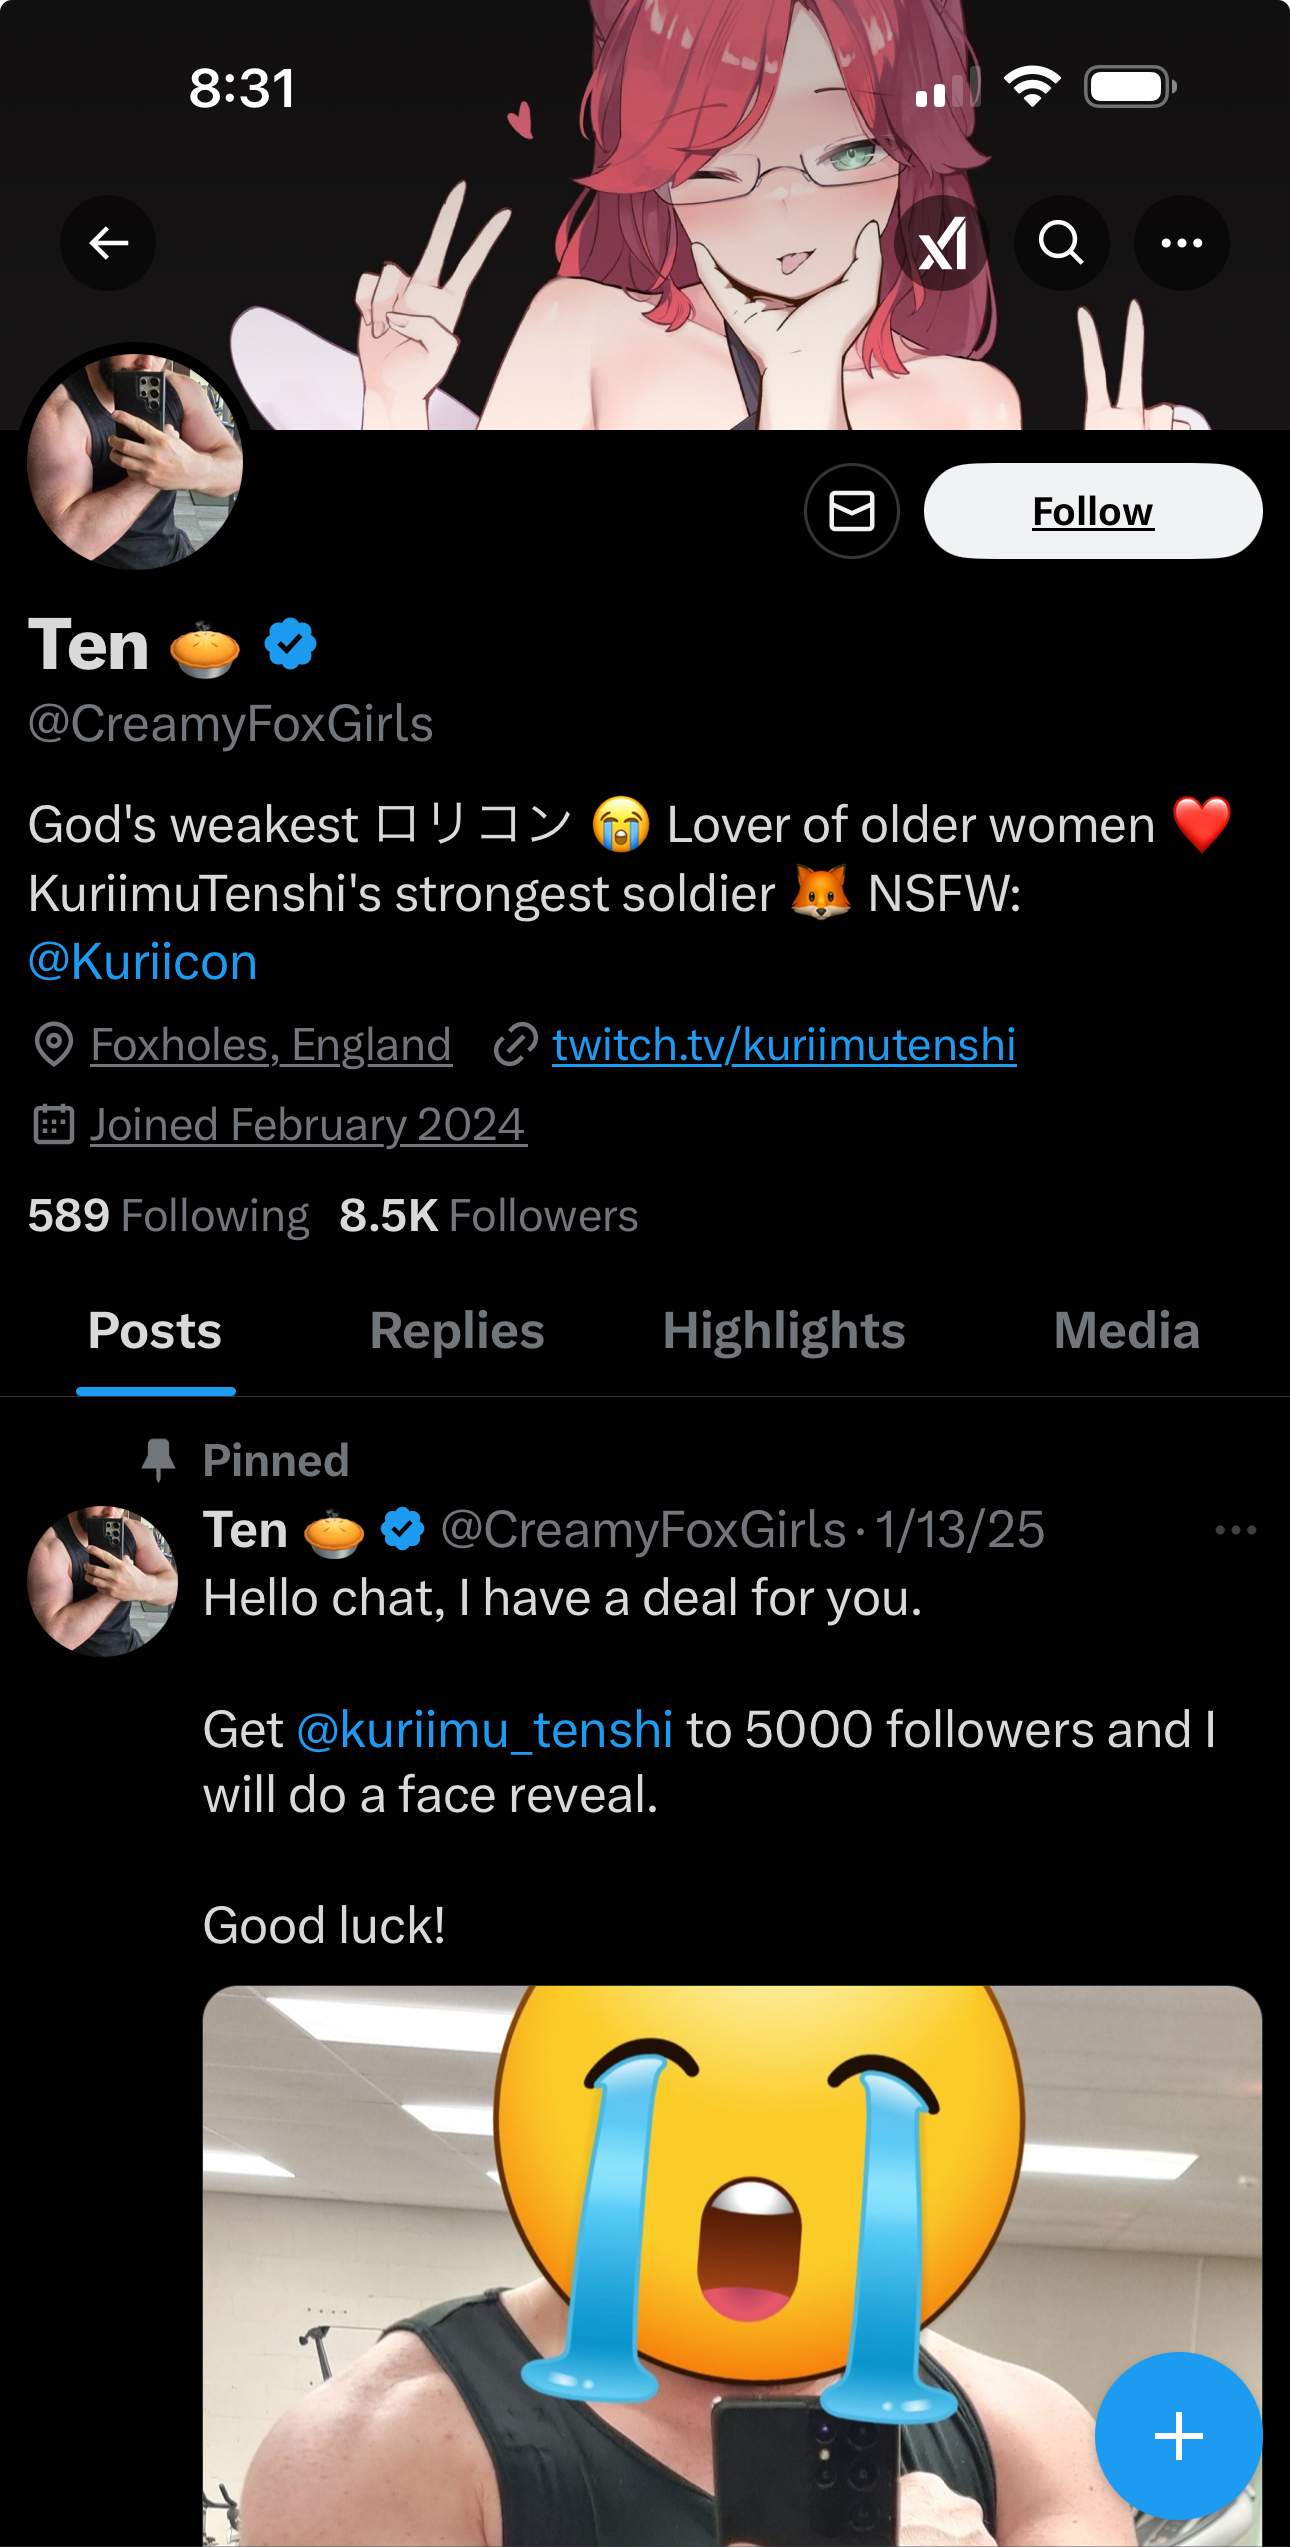Open the large profile avatar photo
The height and width of the screenshot is (2547, 1290).
coord(135,461)
